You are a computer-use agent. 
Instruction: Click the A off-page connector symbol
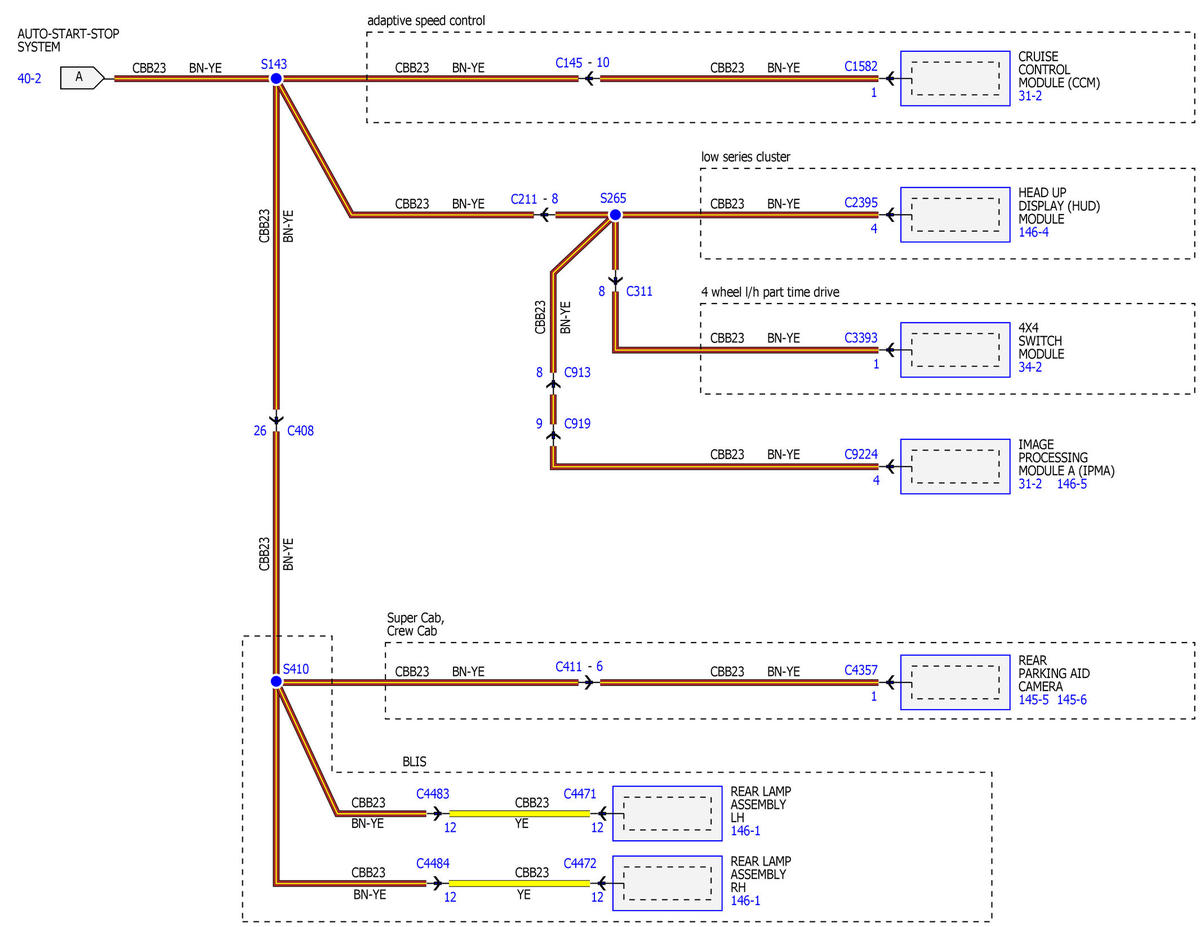point(82,77)
